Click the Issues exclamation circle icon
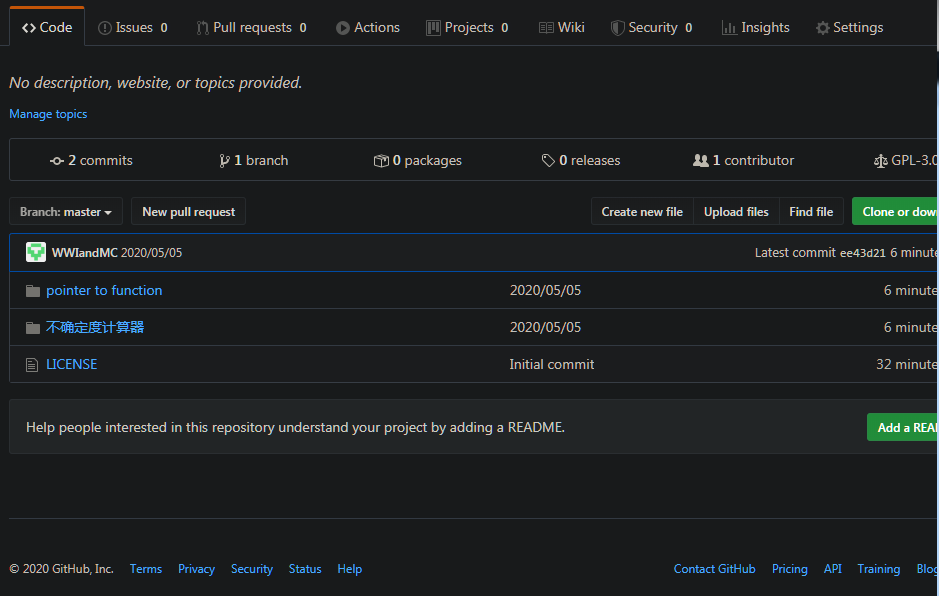This screenshot has height=596, width=939. (x=105, y=28)
